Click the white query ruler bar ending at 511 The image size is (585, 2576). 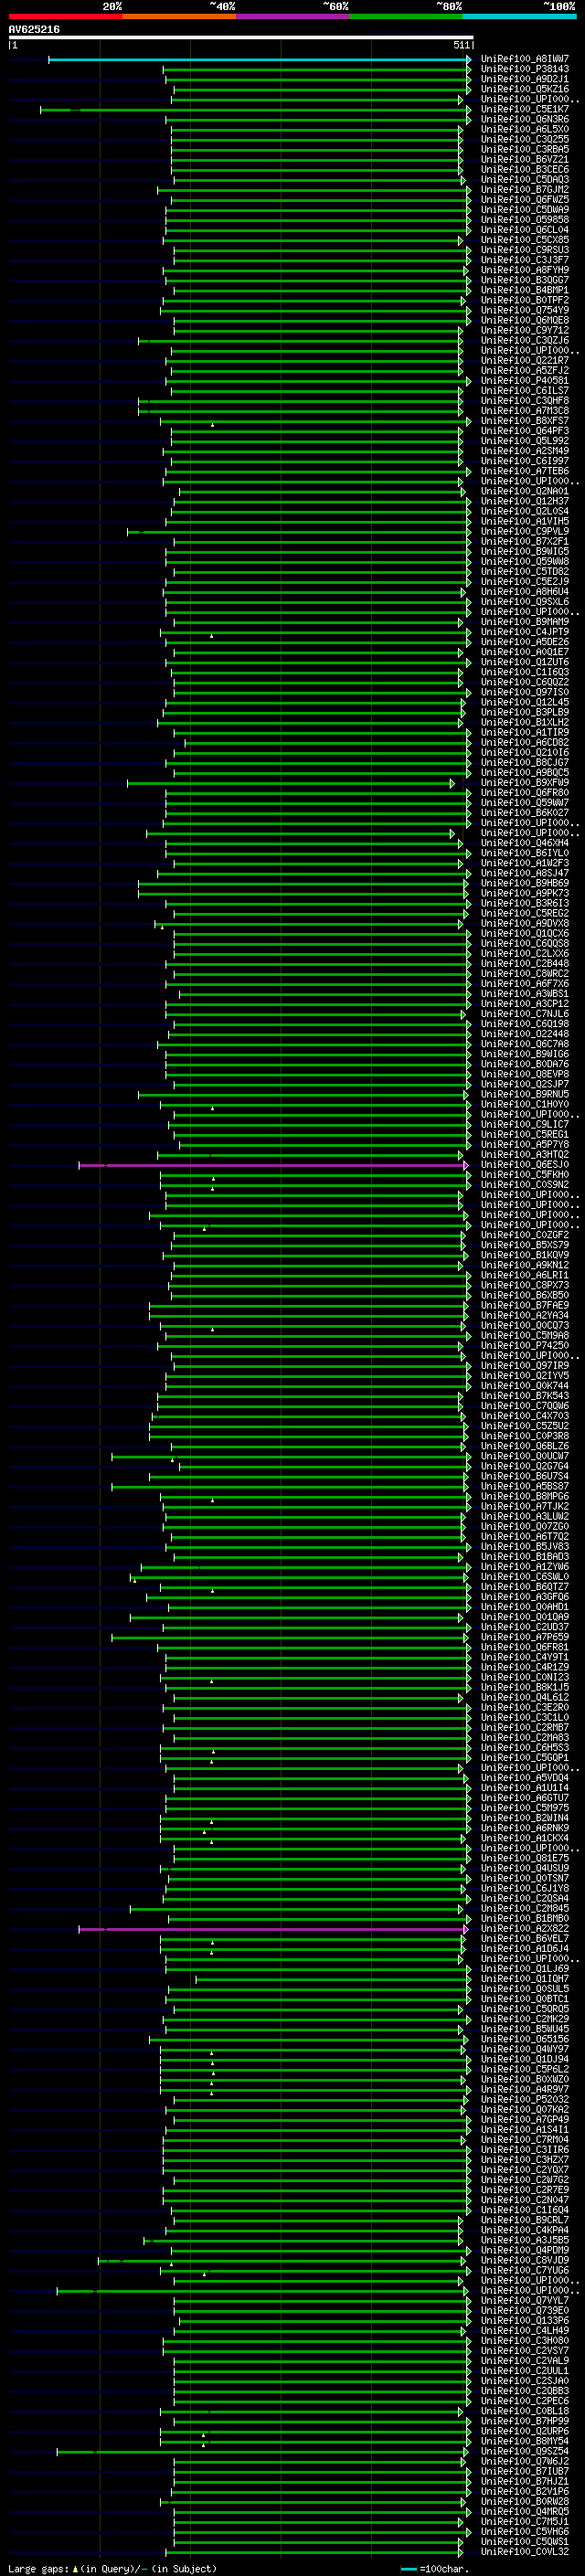coord(240,37)
